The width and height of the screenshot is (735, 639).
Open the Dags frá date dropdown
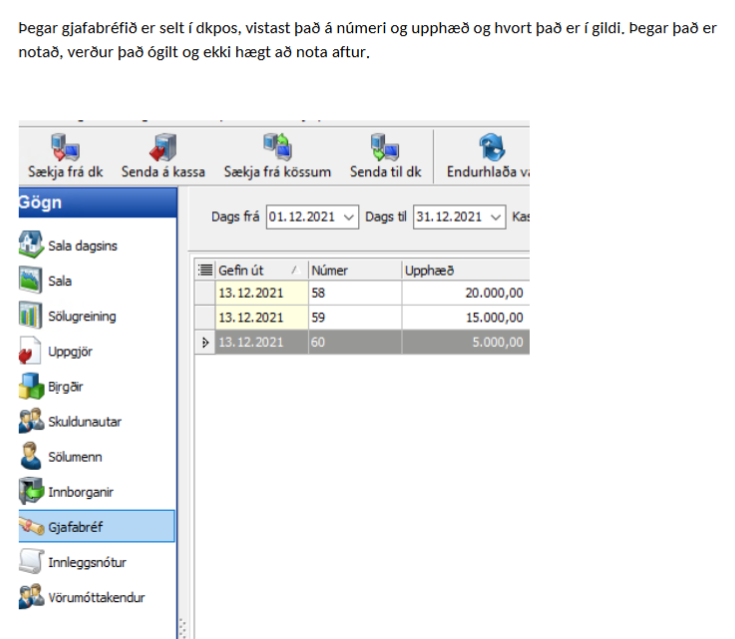[x=349, y=217]
